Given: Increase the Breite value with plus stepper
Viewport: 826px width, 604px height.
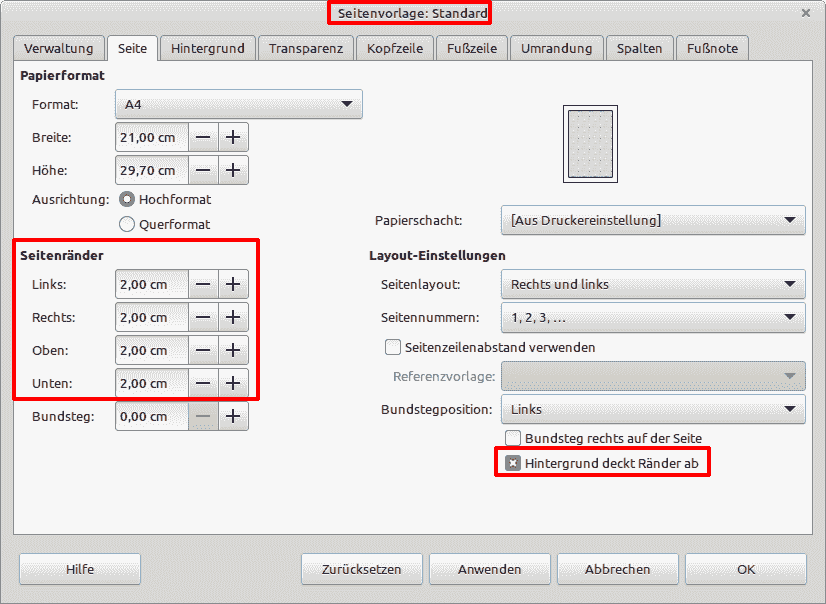Looking at the screenshot, I should [x=233, y=137].
